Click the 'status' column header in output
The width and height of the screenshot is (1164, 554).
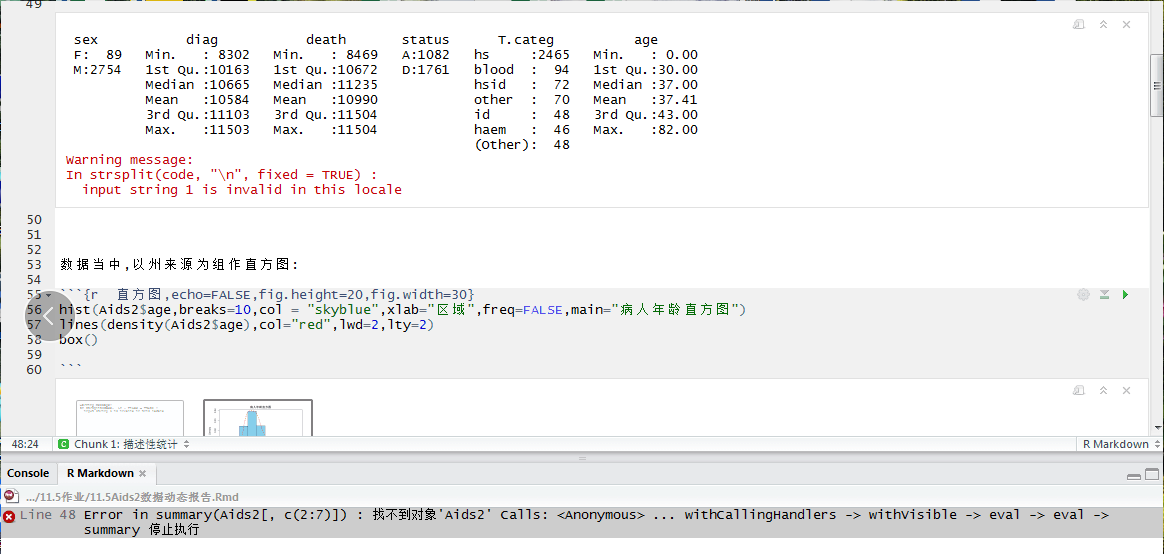point(425,40)
